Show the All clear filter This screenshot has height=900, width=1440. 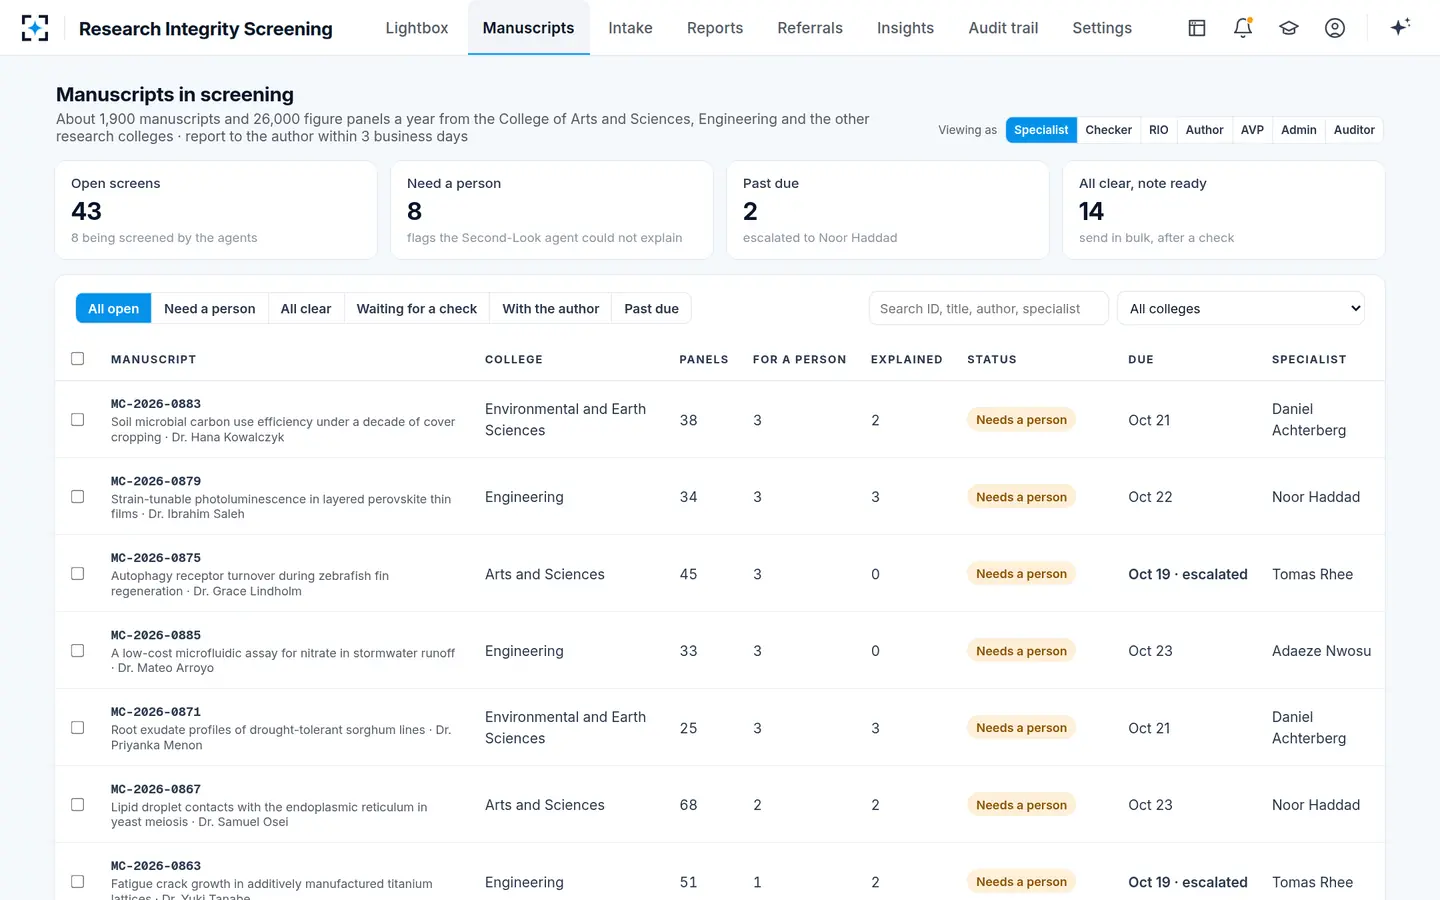pyautogui.click(x=306, y=309)
